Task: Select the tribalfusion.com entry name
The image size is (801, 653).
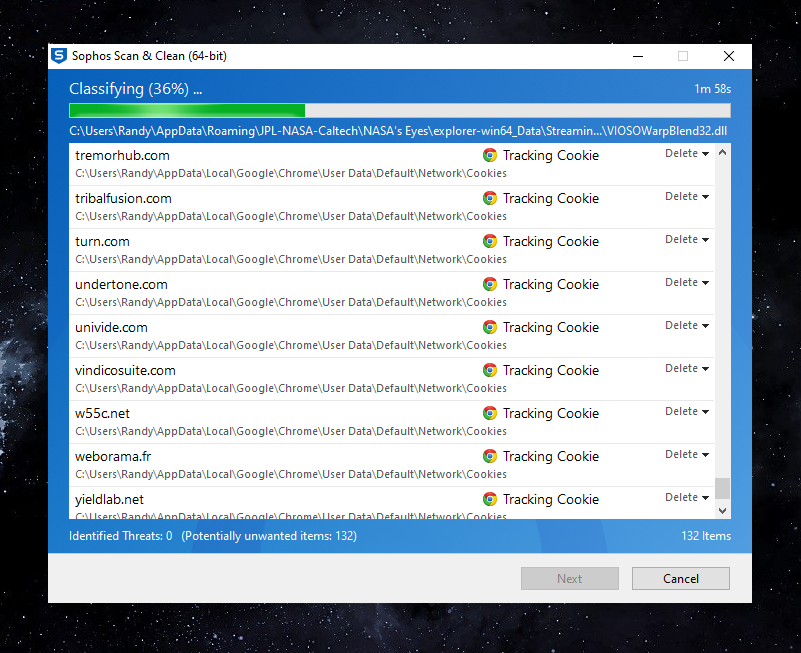Action: (123, 198)
